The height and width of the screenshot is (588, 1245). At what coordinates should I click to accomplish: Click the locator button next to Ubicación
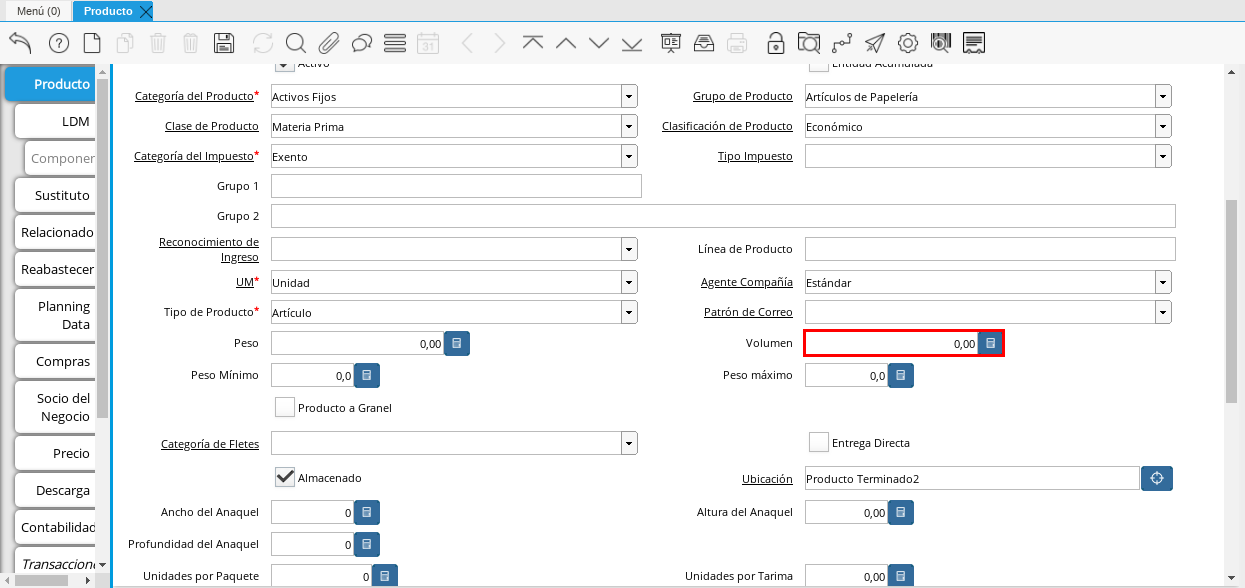(1157, 479)
